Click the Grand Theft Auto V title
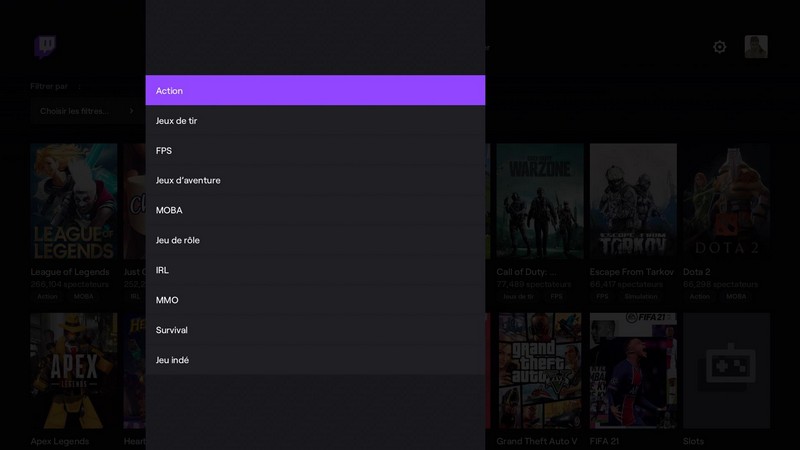 click(537, 441)
